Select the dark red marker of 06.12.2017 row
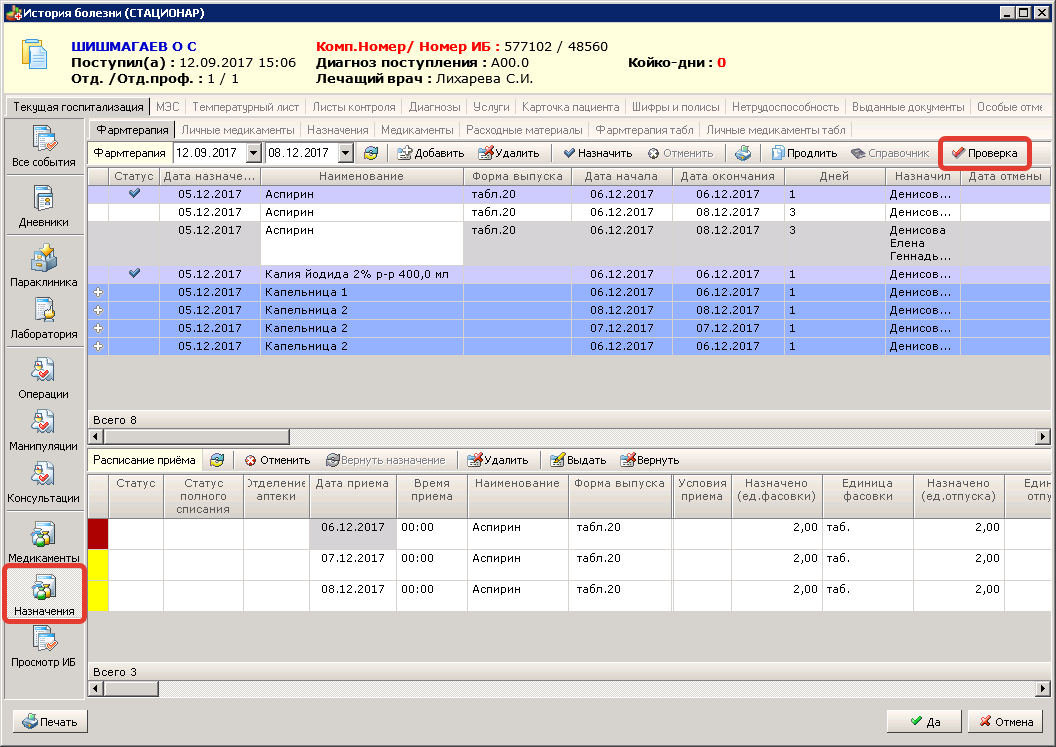This screenshot has width=1056, height=747. click(x=98, y=533)
